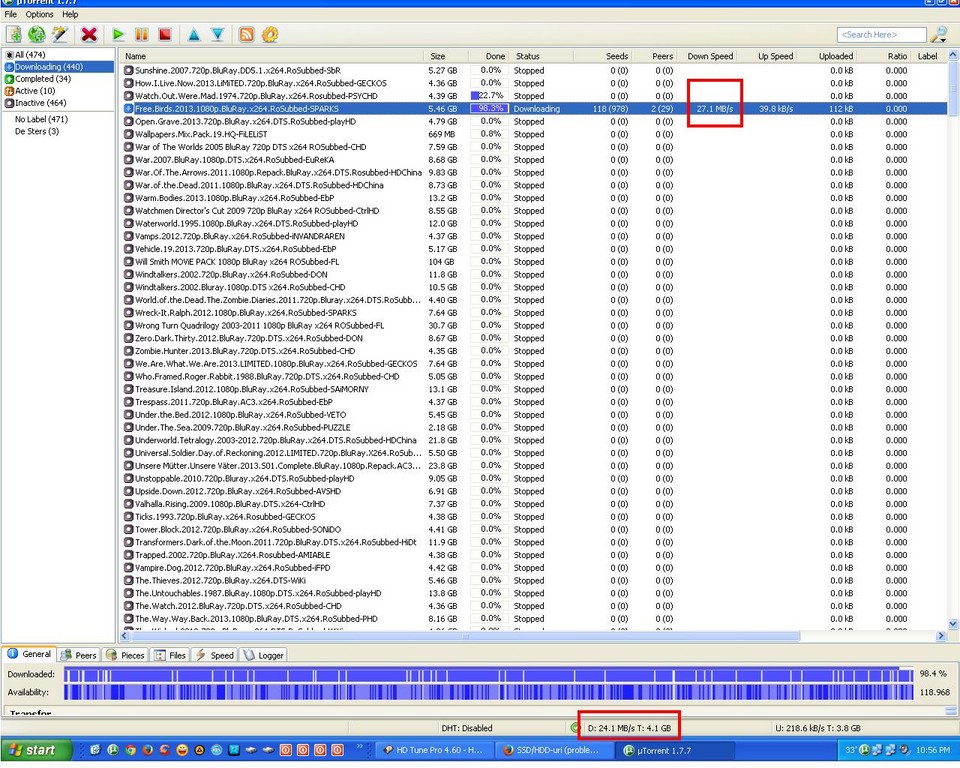
Task: Open the RSS Downloader icon
Action: [x=246, y=34]
